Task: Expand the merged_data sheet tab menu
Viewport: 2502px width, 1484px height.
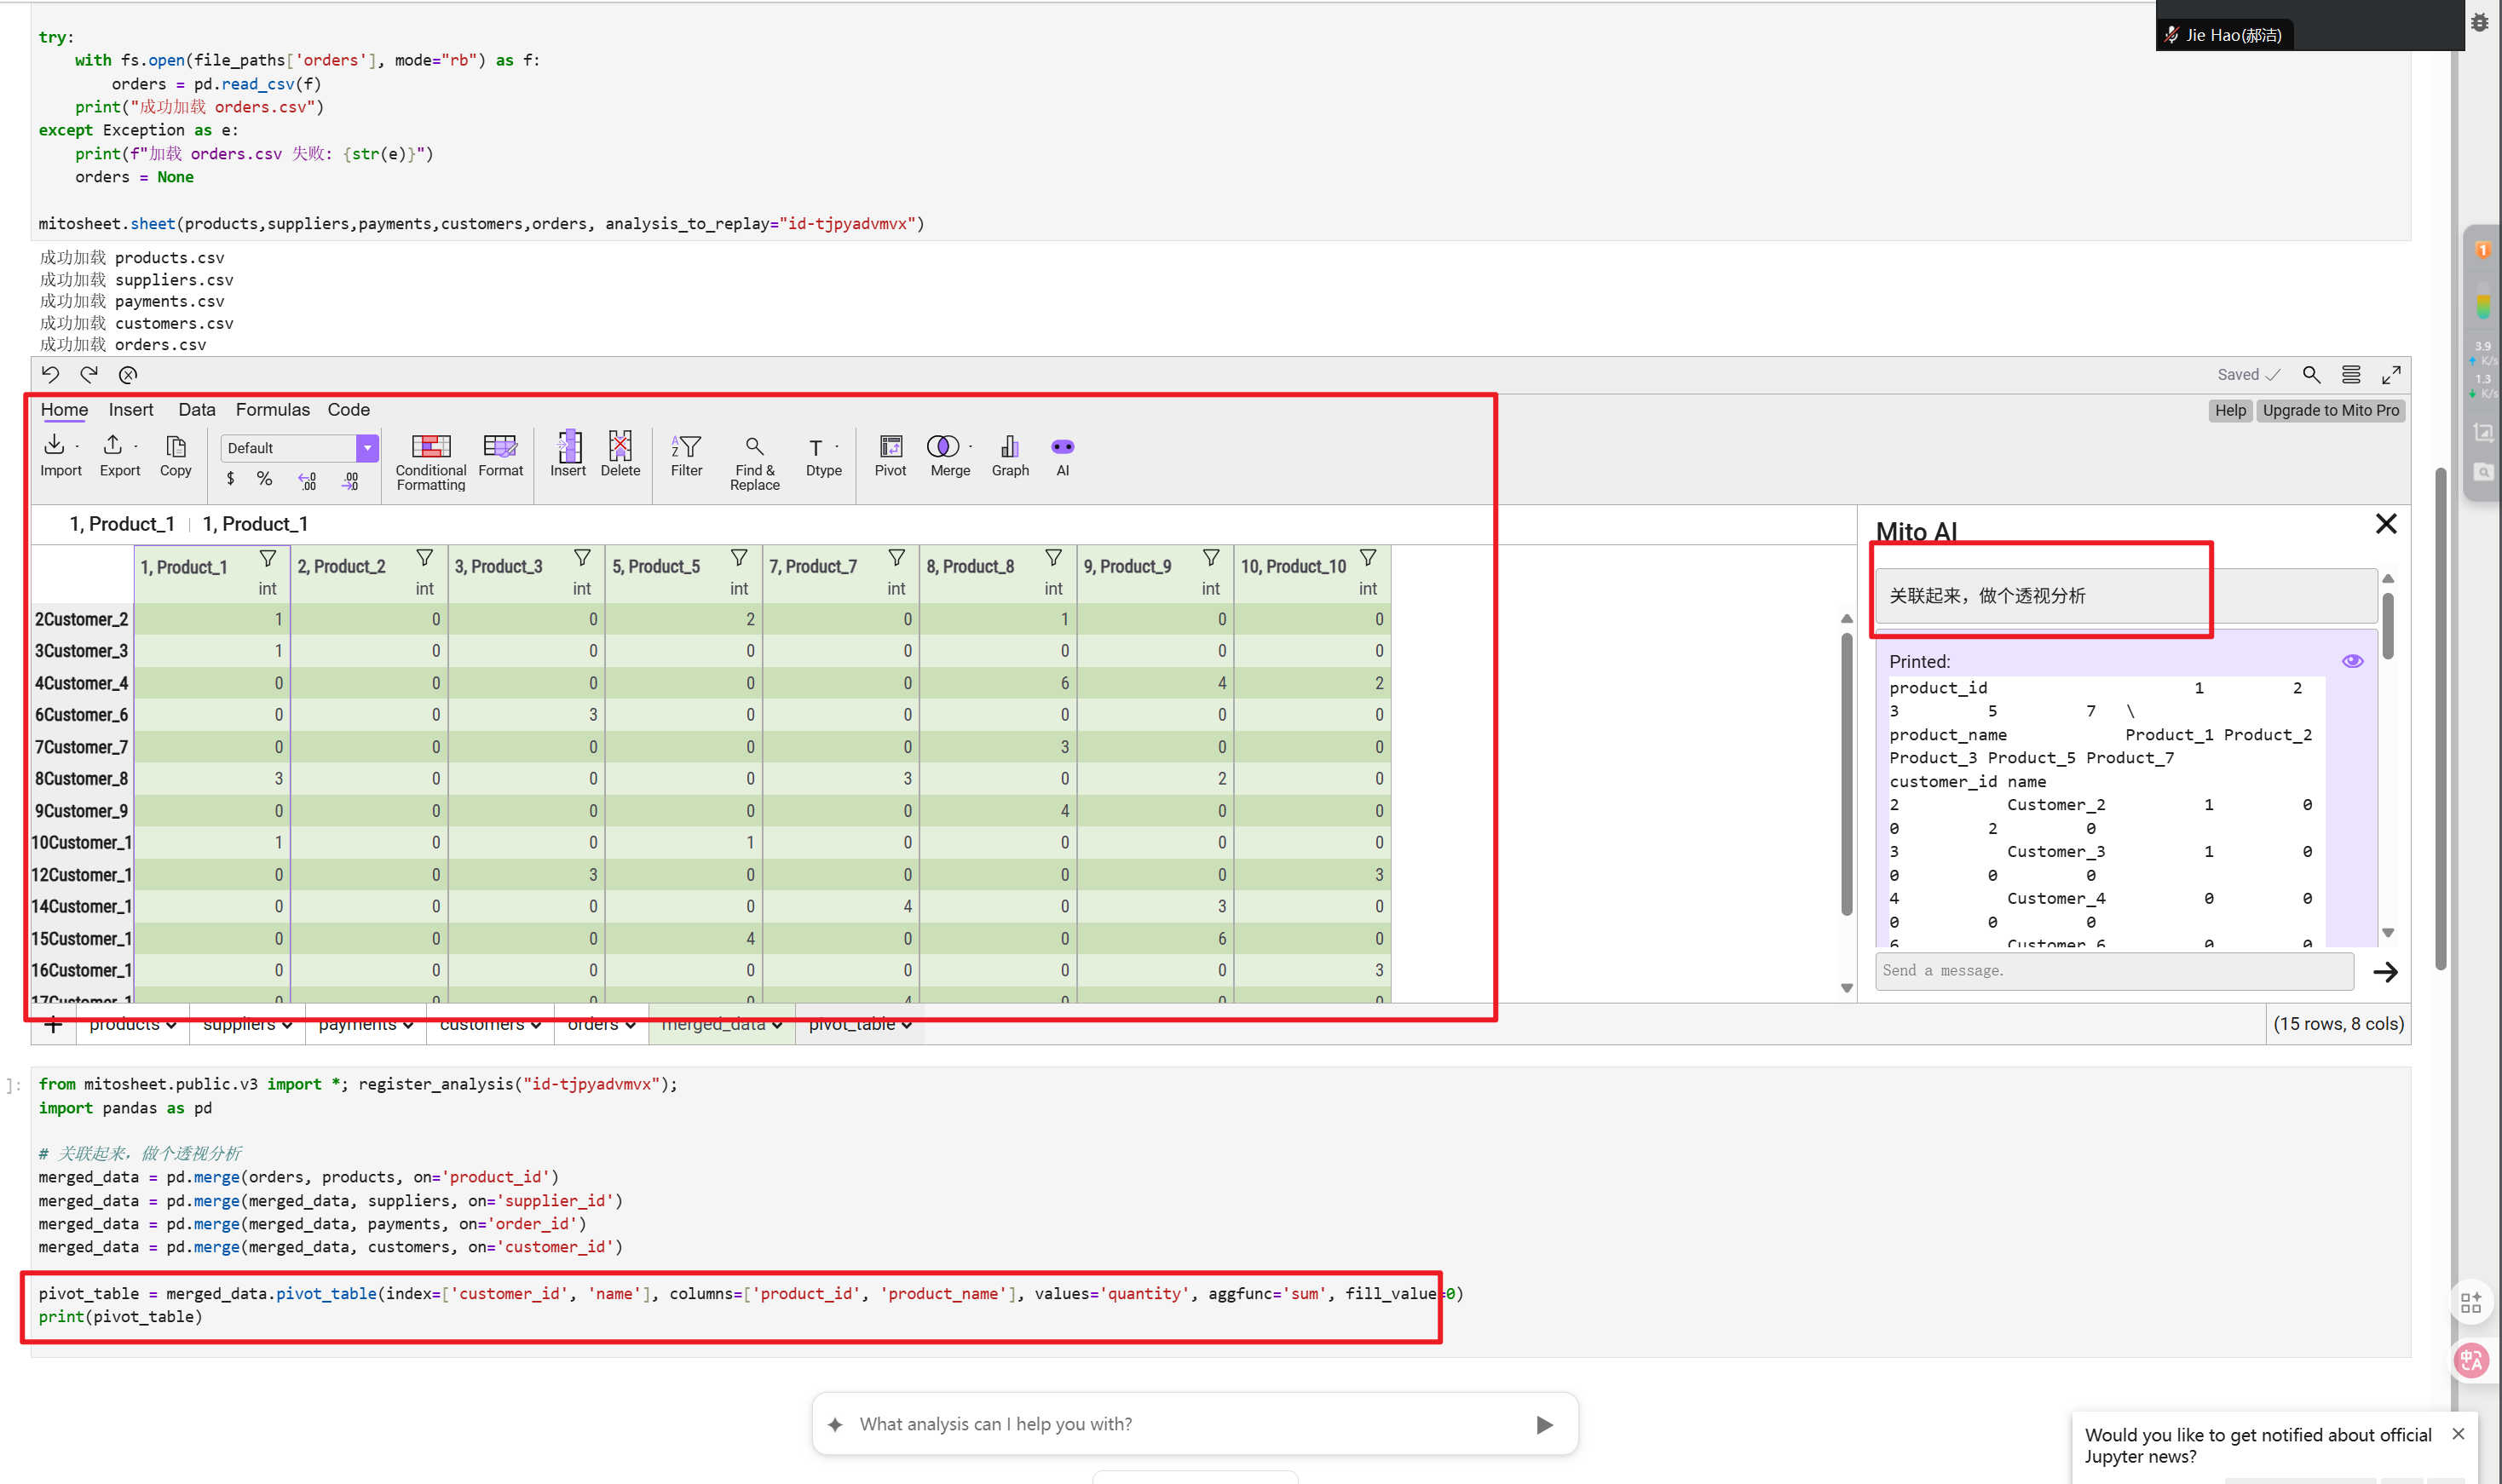Action: coord(777,1025)
